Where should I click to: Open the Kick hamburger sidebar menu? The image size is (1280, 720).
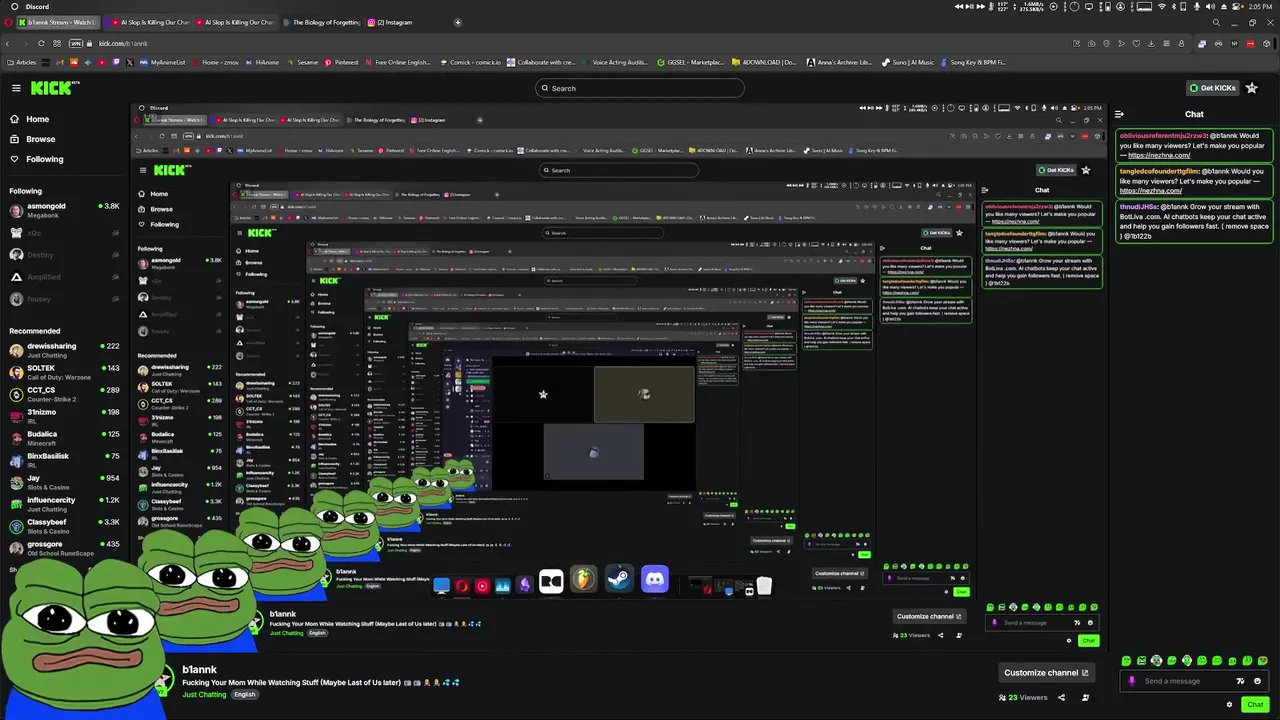click(16, 88)
